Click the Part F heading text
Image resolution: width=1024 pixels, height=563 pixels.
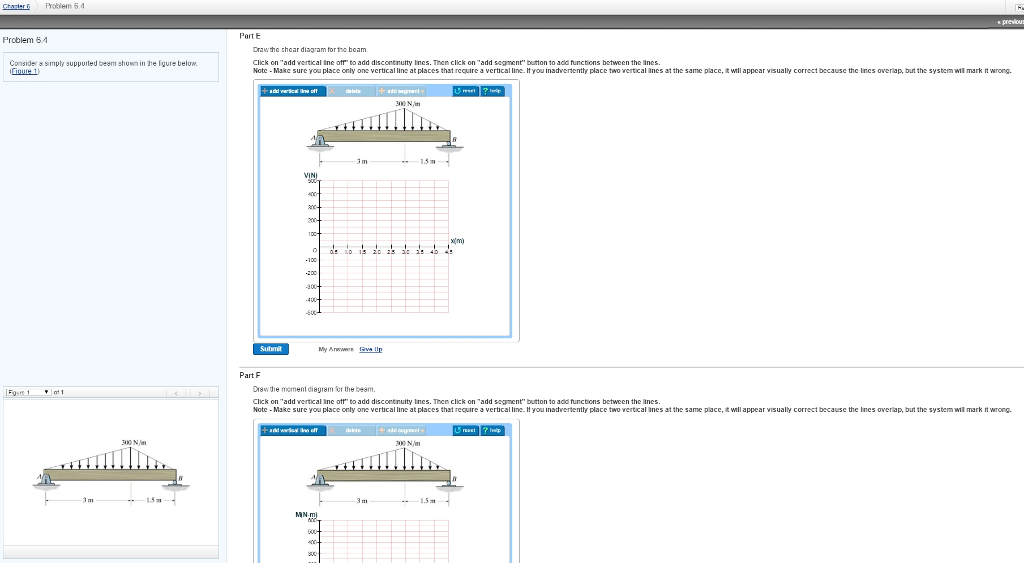click(249, 376)
